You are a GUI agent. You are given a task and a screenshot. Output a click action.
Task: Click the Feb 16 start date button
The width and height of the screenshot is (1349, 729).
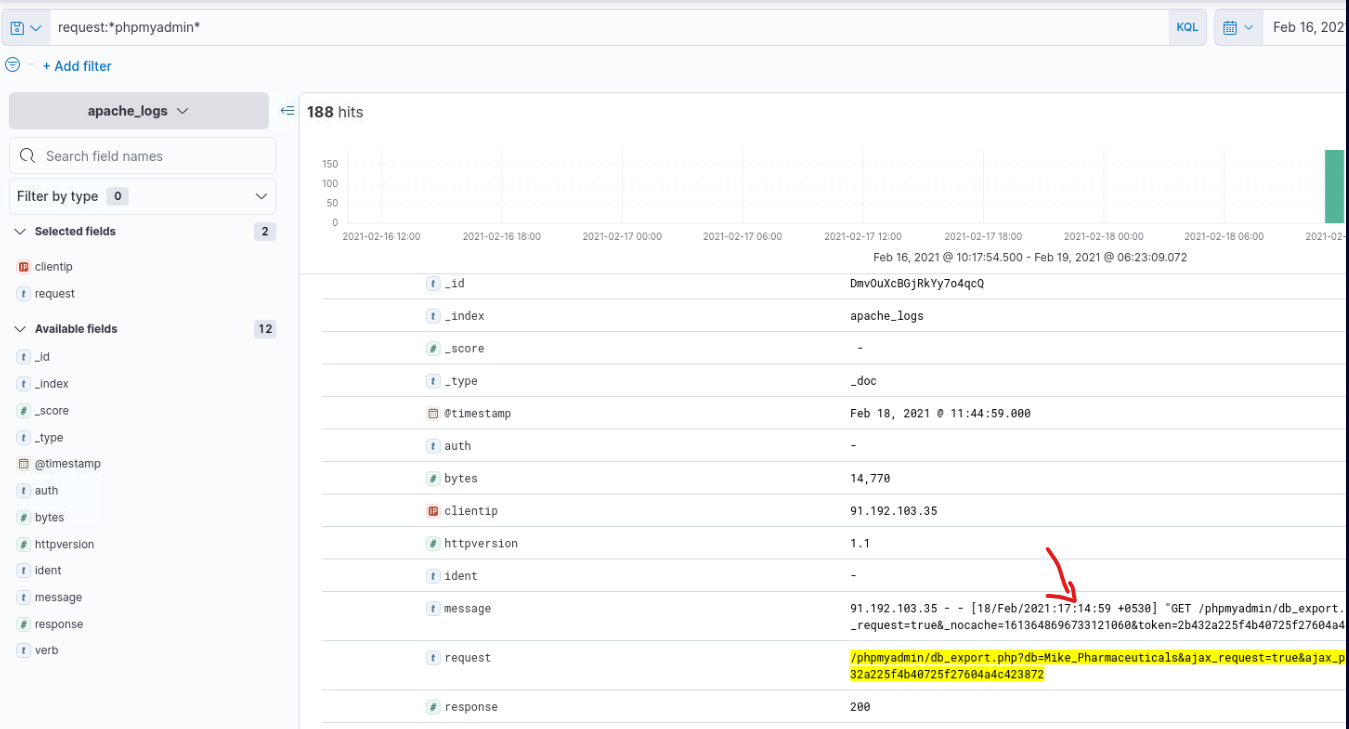(1306, 28)
